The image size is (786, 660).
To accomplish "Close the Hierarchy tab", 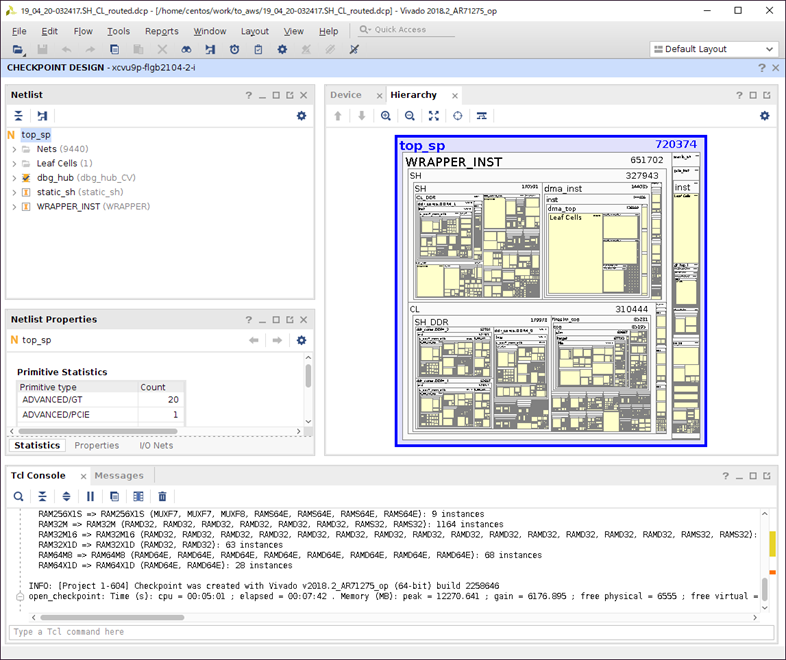I will tap(455, 95).
